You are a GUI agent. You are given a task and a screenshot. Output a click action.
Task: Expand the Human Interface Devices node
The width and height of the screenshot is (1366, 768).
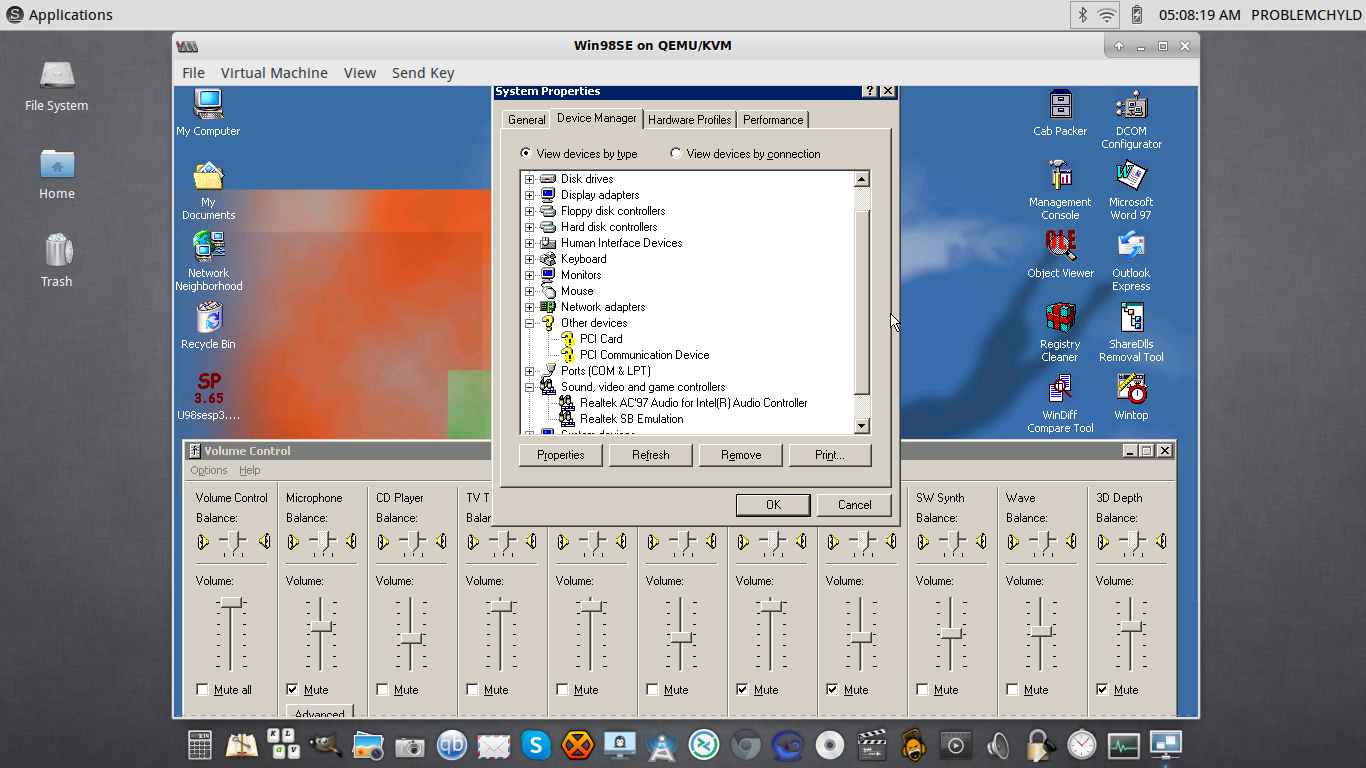click(530, 243)
